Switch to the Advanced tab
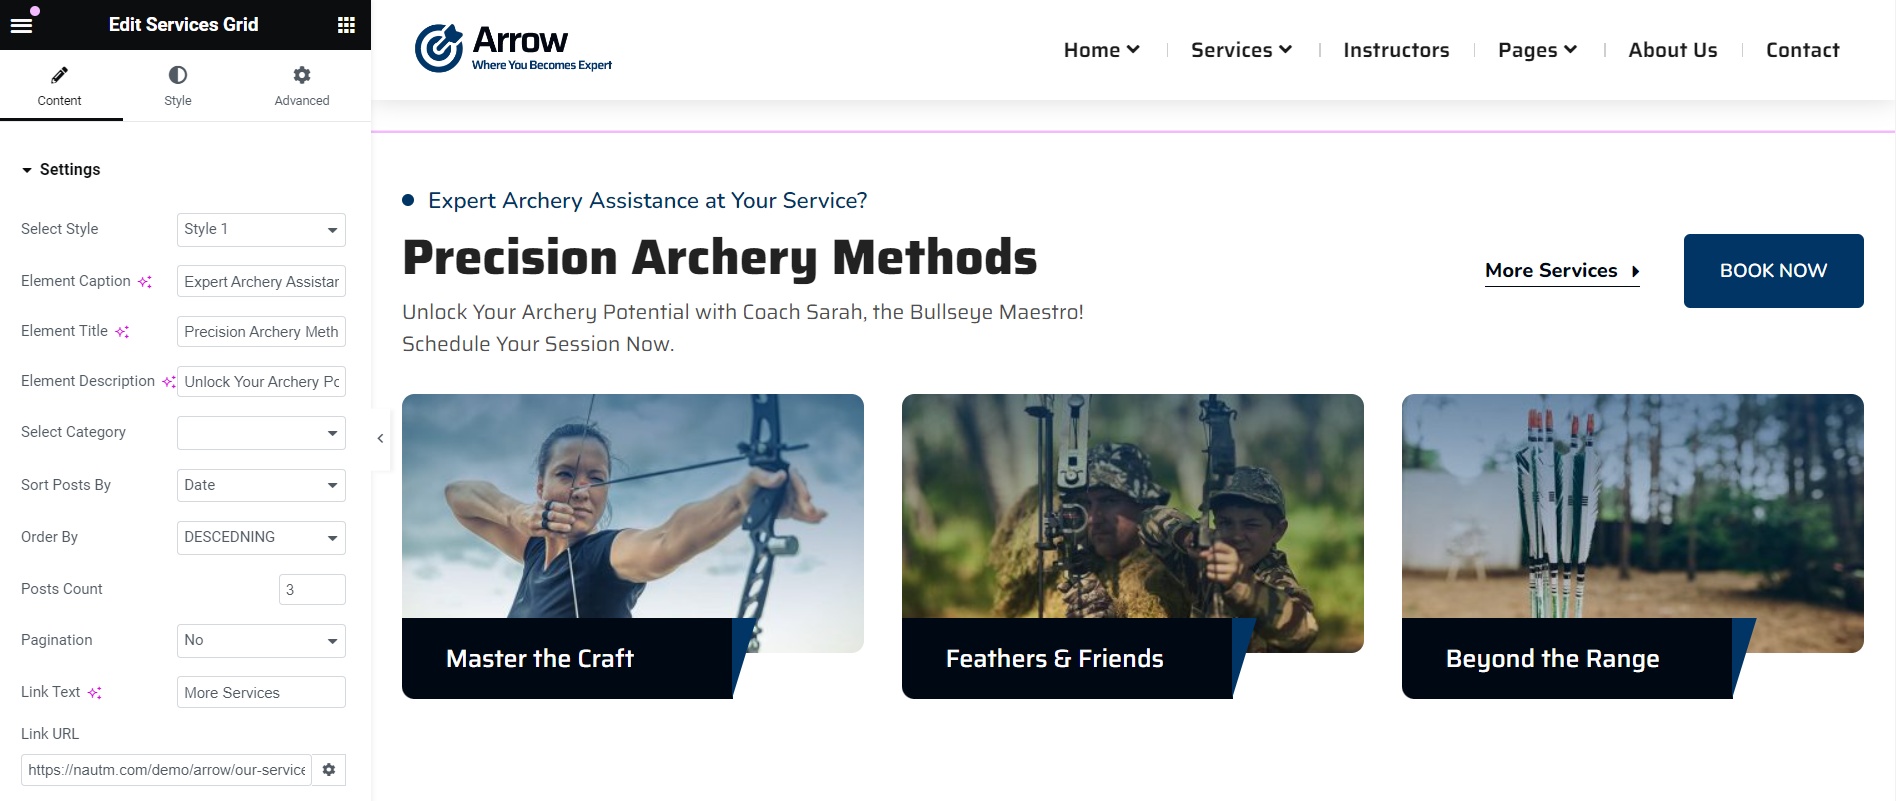This screenshot has height=801, width=1896. pyautogui.click(x=302, y=86)
